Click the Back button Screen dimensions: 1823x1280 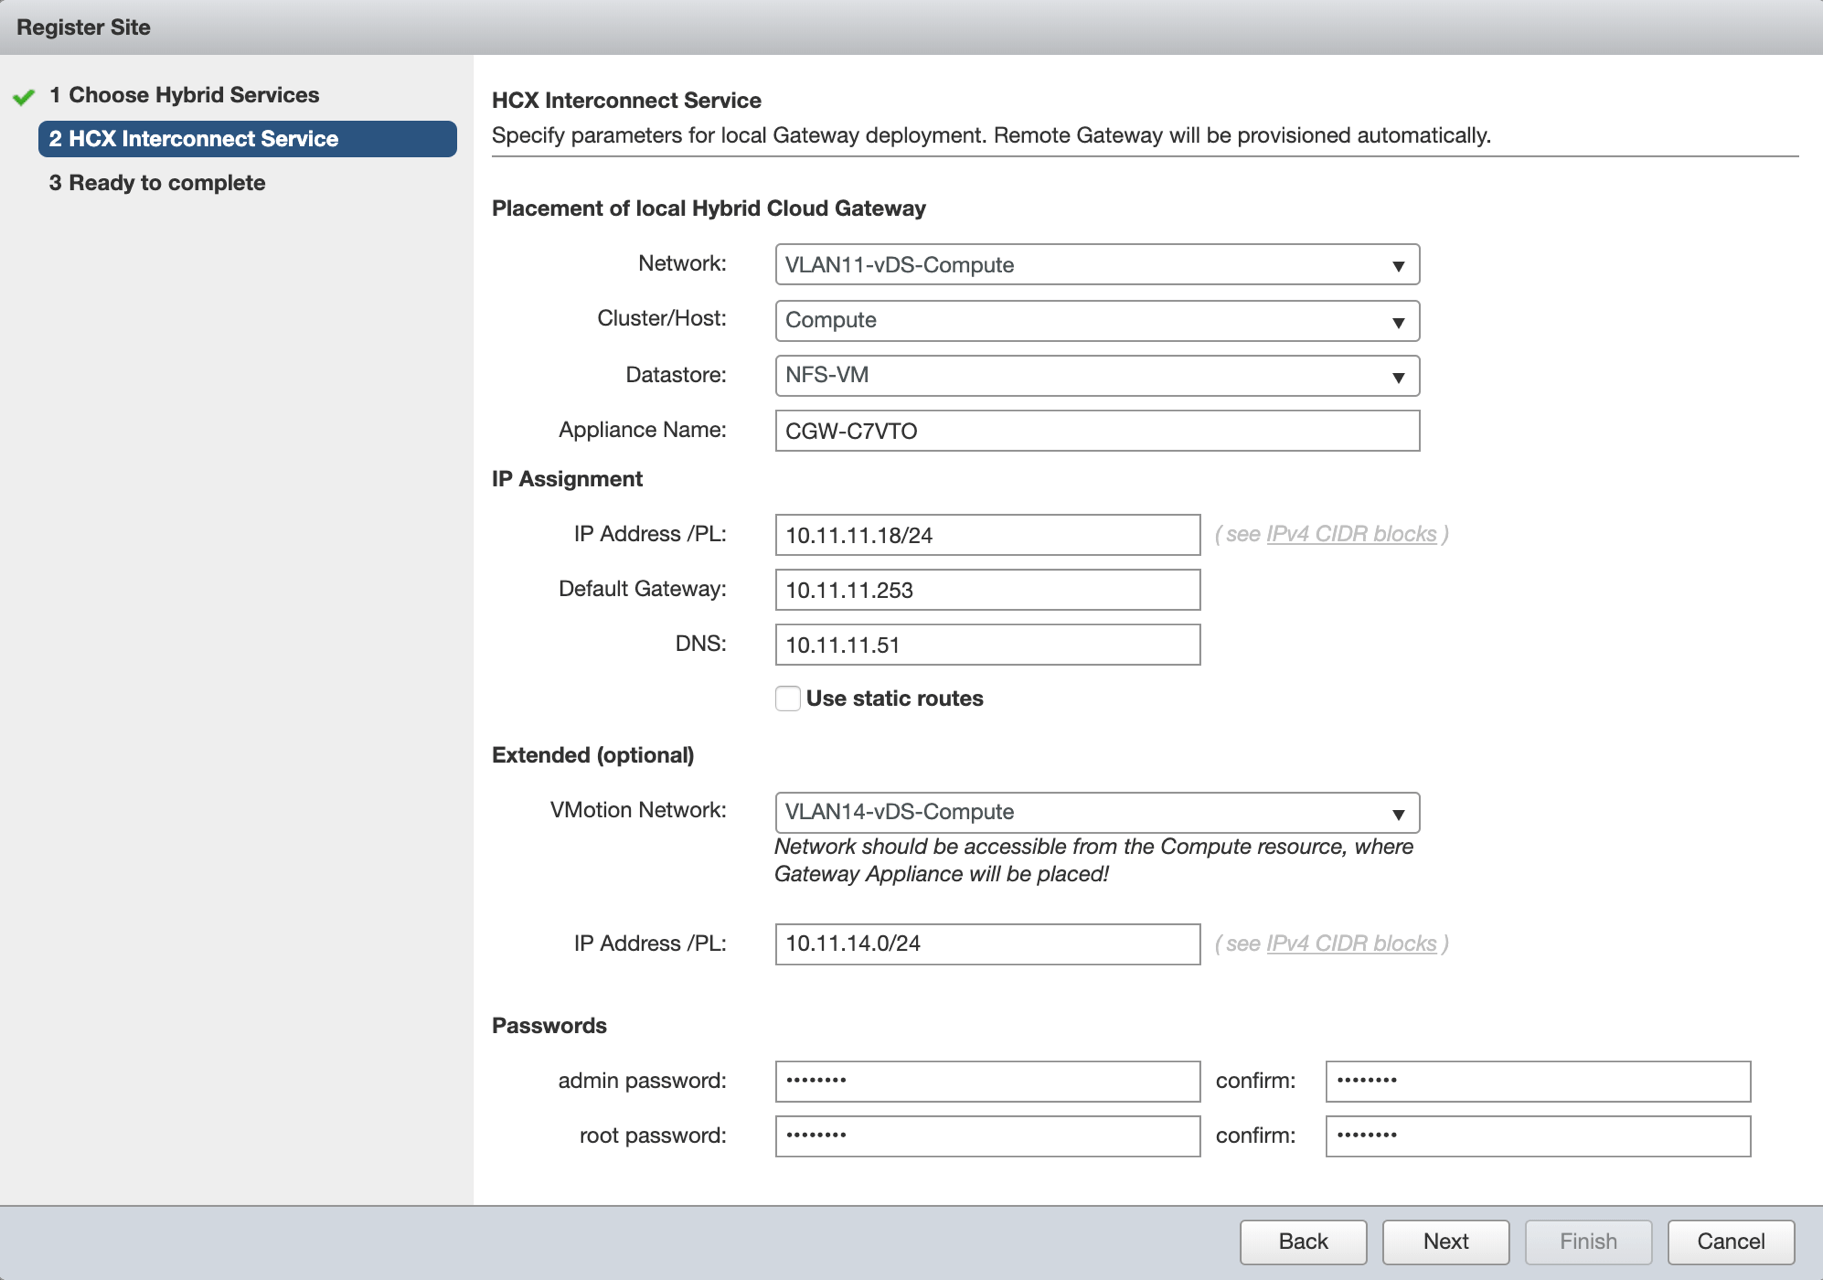click(x=1302, y=1241)
